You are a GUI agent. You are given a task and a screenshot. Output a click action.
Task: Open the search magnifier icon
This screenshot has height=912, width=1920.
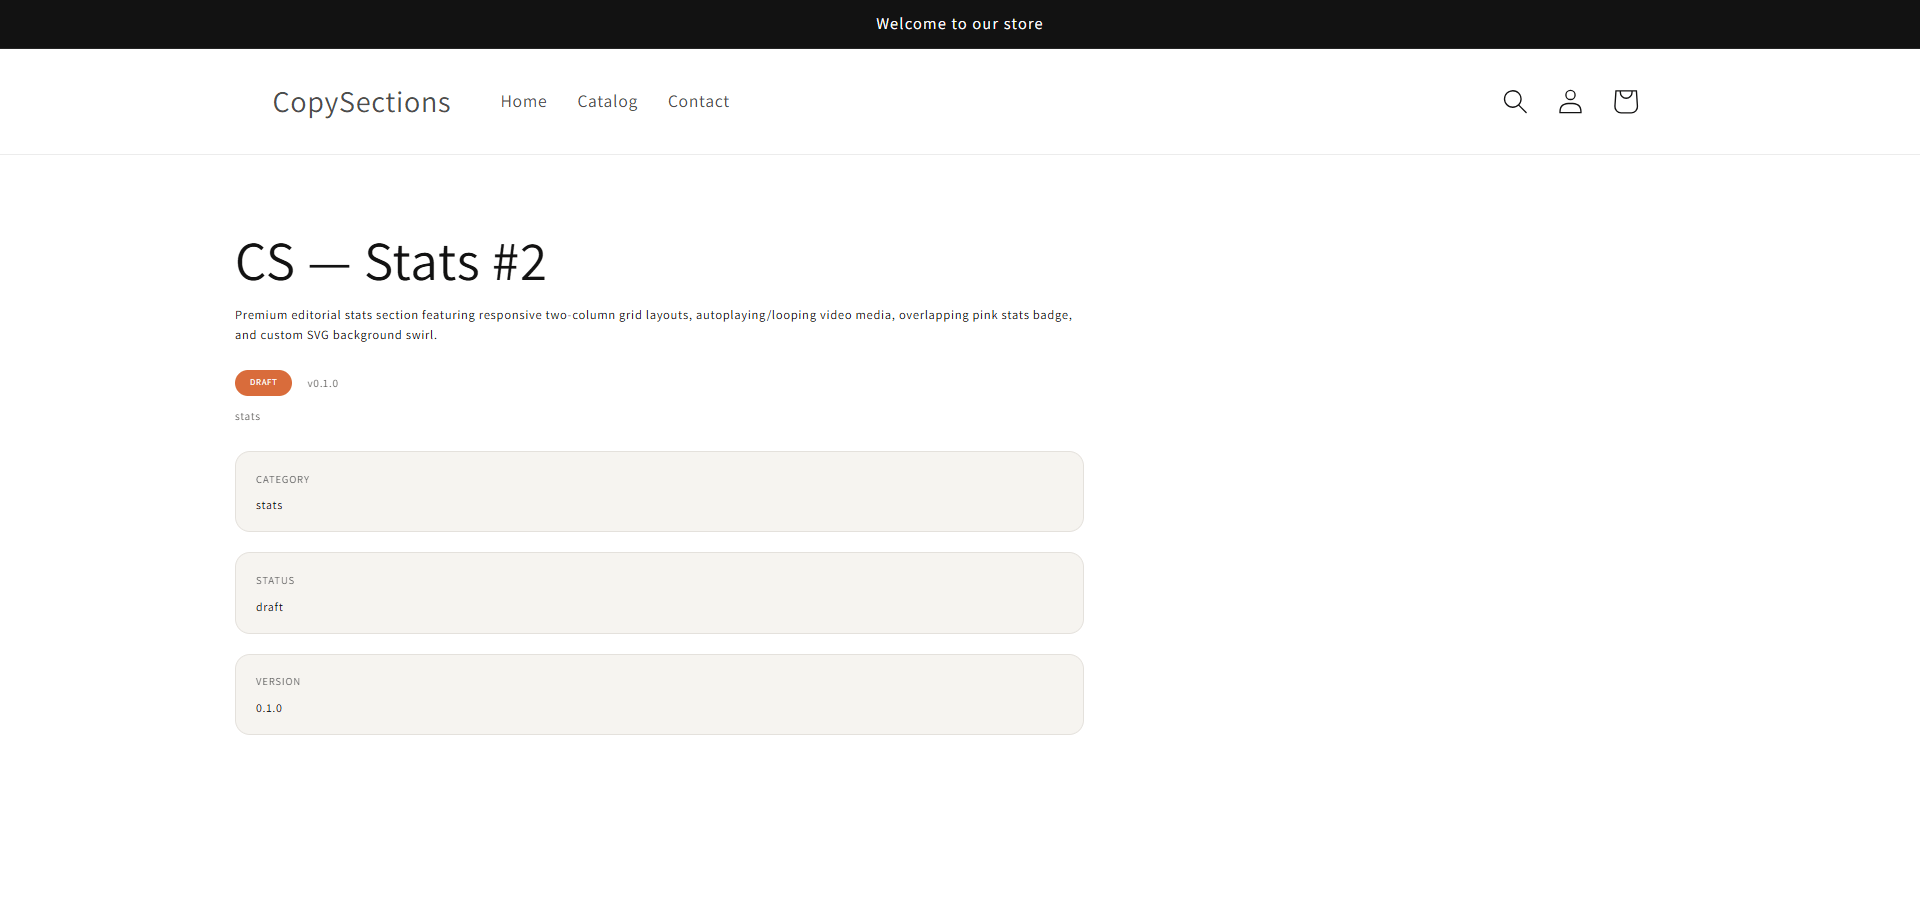pos(1515,101)
